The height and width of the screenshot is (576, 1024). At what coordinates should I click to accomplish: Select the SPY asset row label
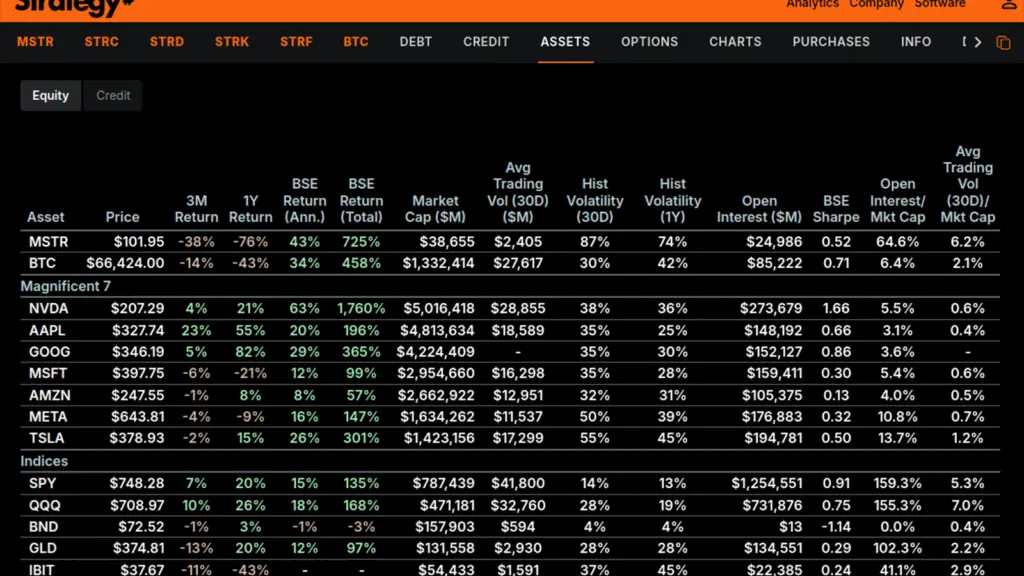[x=42, y=483]
